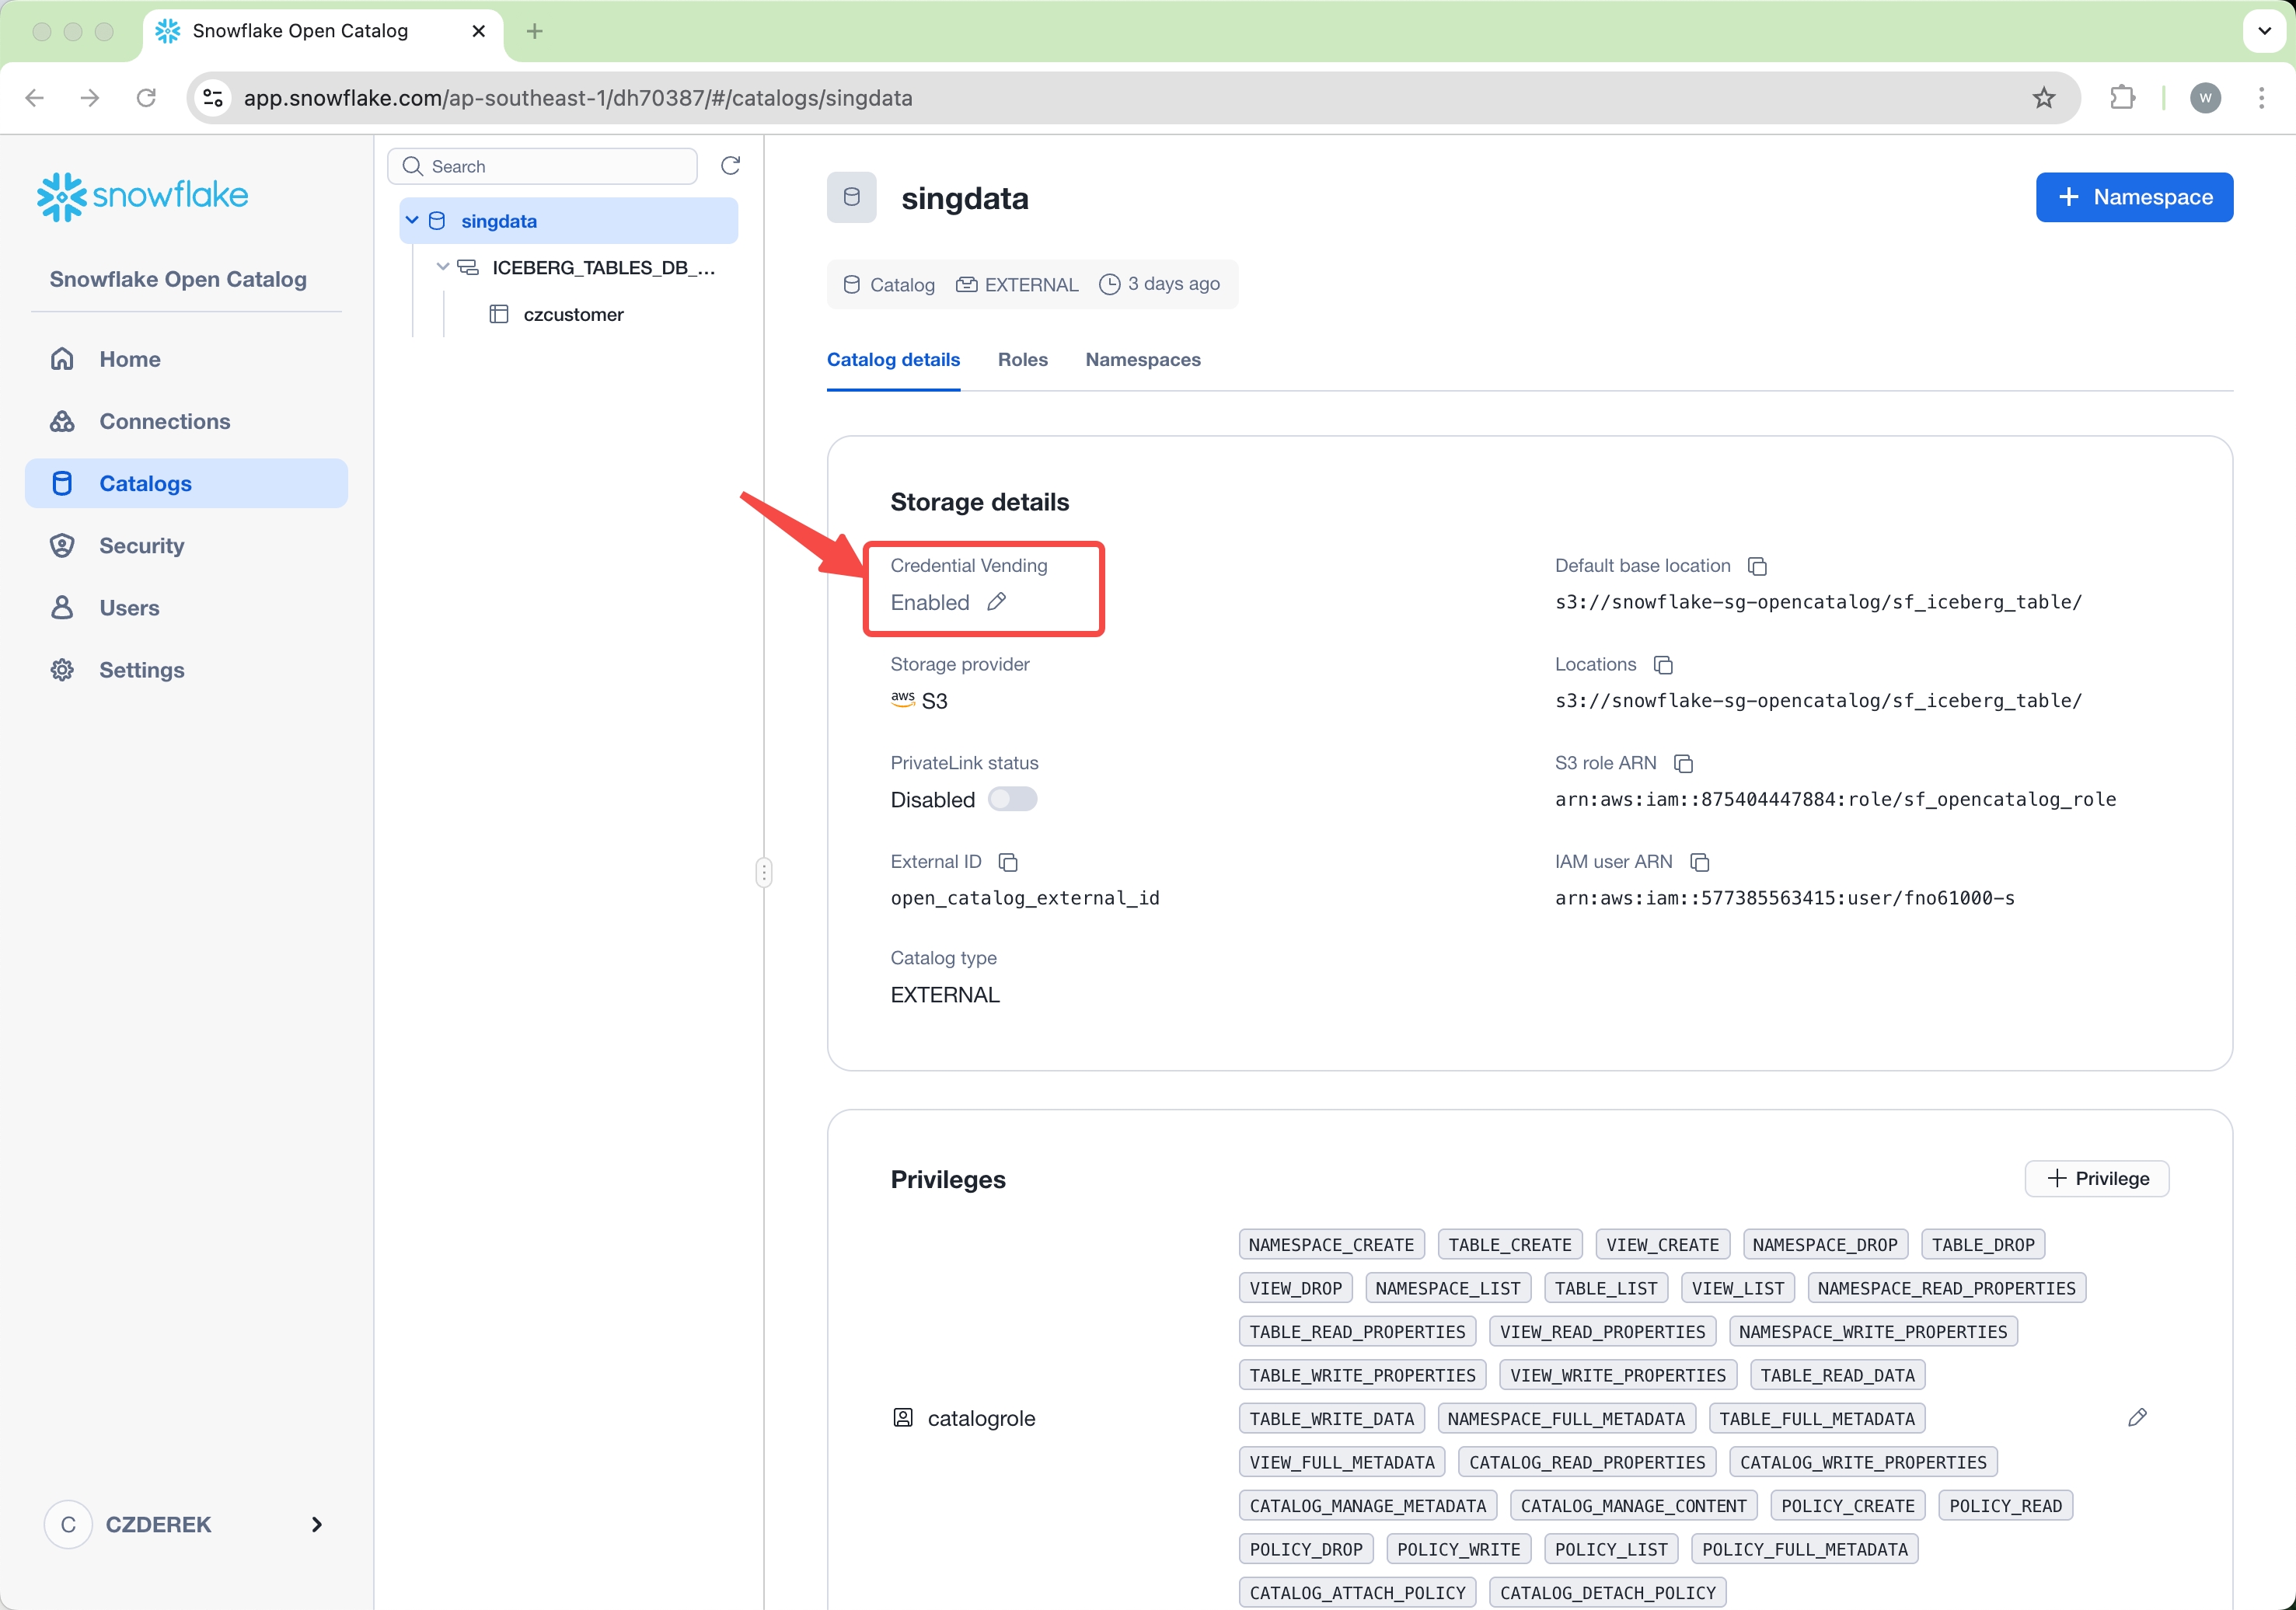This screenshot has height=1610, width=2296.
Task: Click the CATALOG_MANAGE_CONTENT privilege tag
Action: pos(1633,1506)
